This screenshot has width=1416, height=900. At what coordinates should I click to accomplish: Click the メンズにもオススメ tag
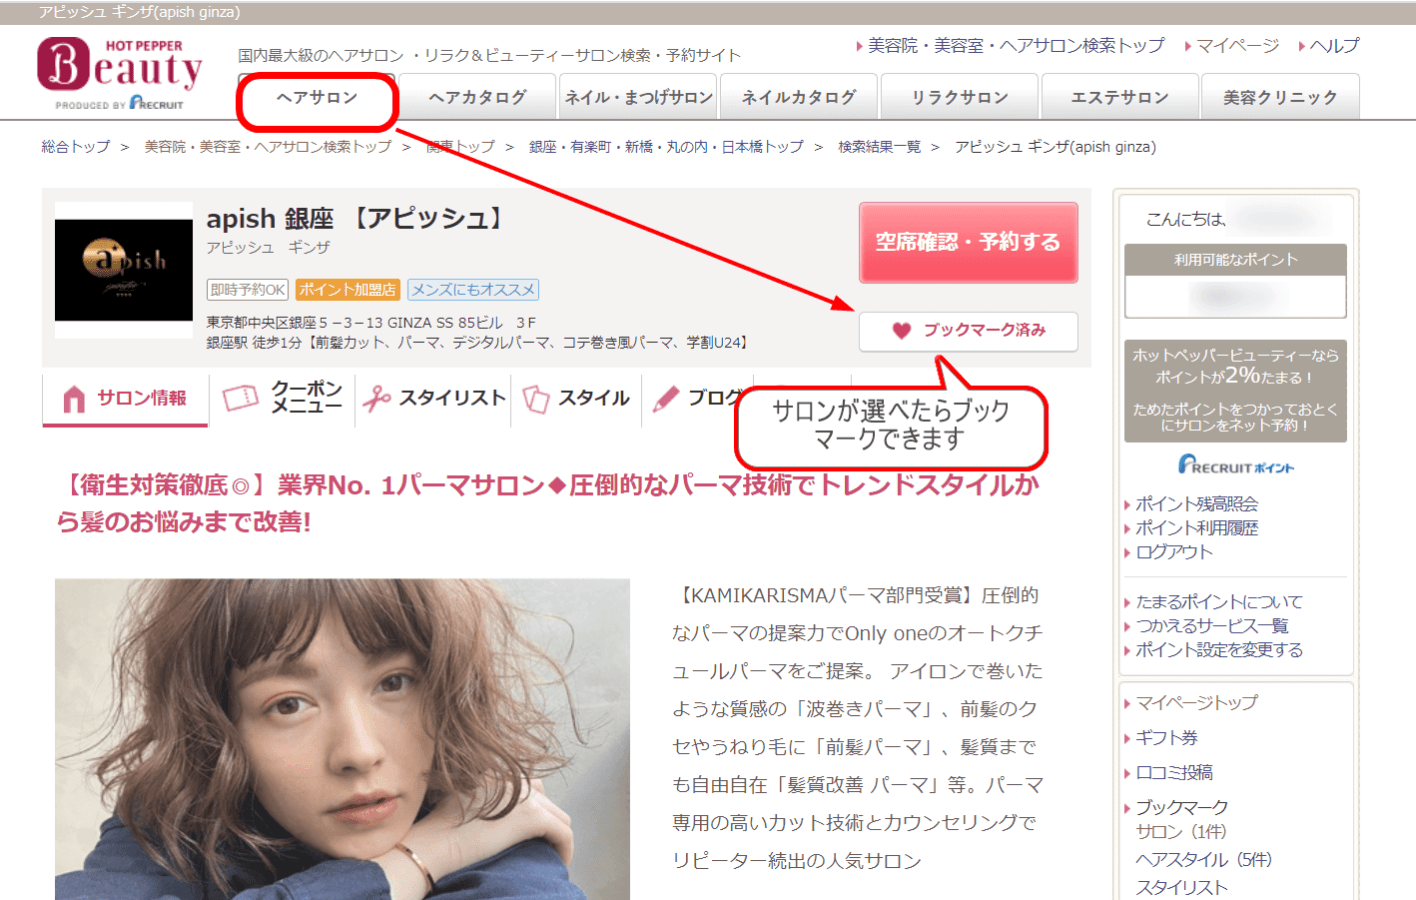474,290
